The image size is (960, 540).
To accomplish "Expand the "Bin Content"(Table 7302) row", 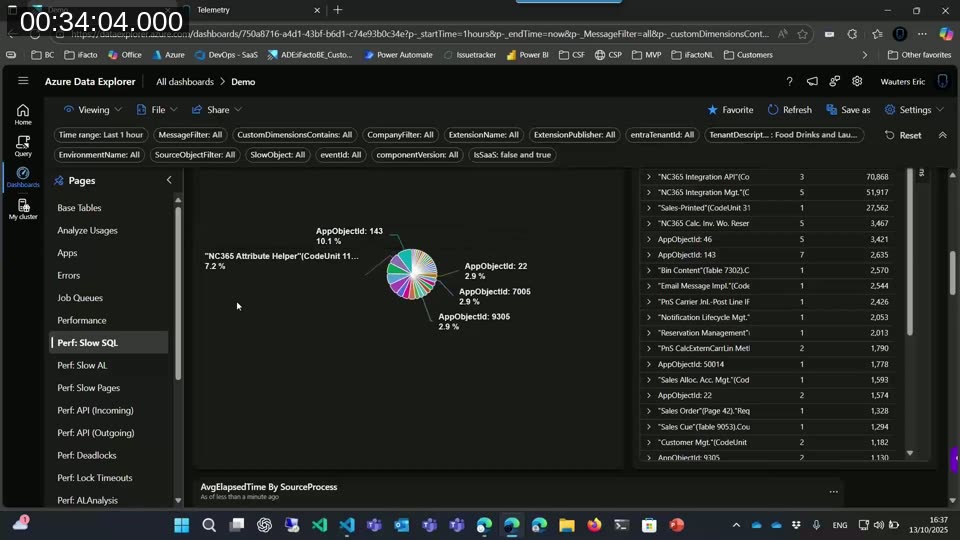I will 648,271.
